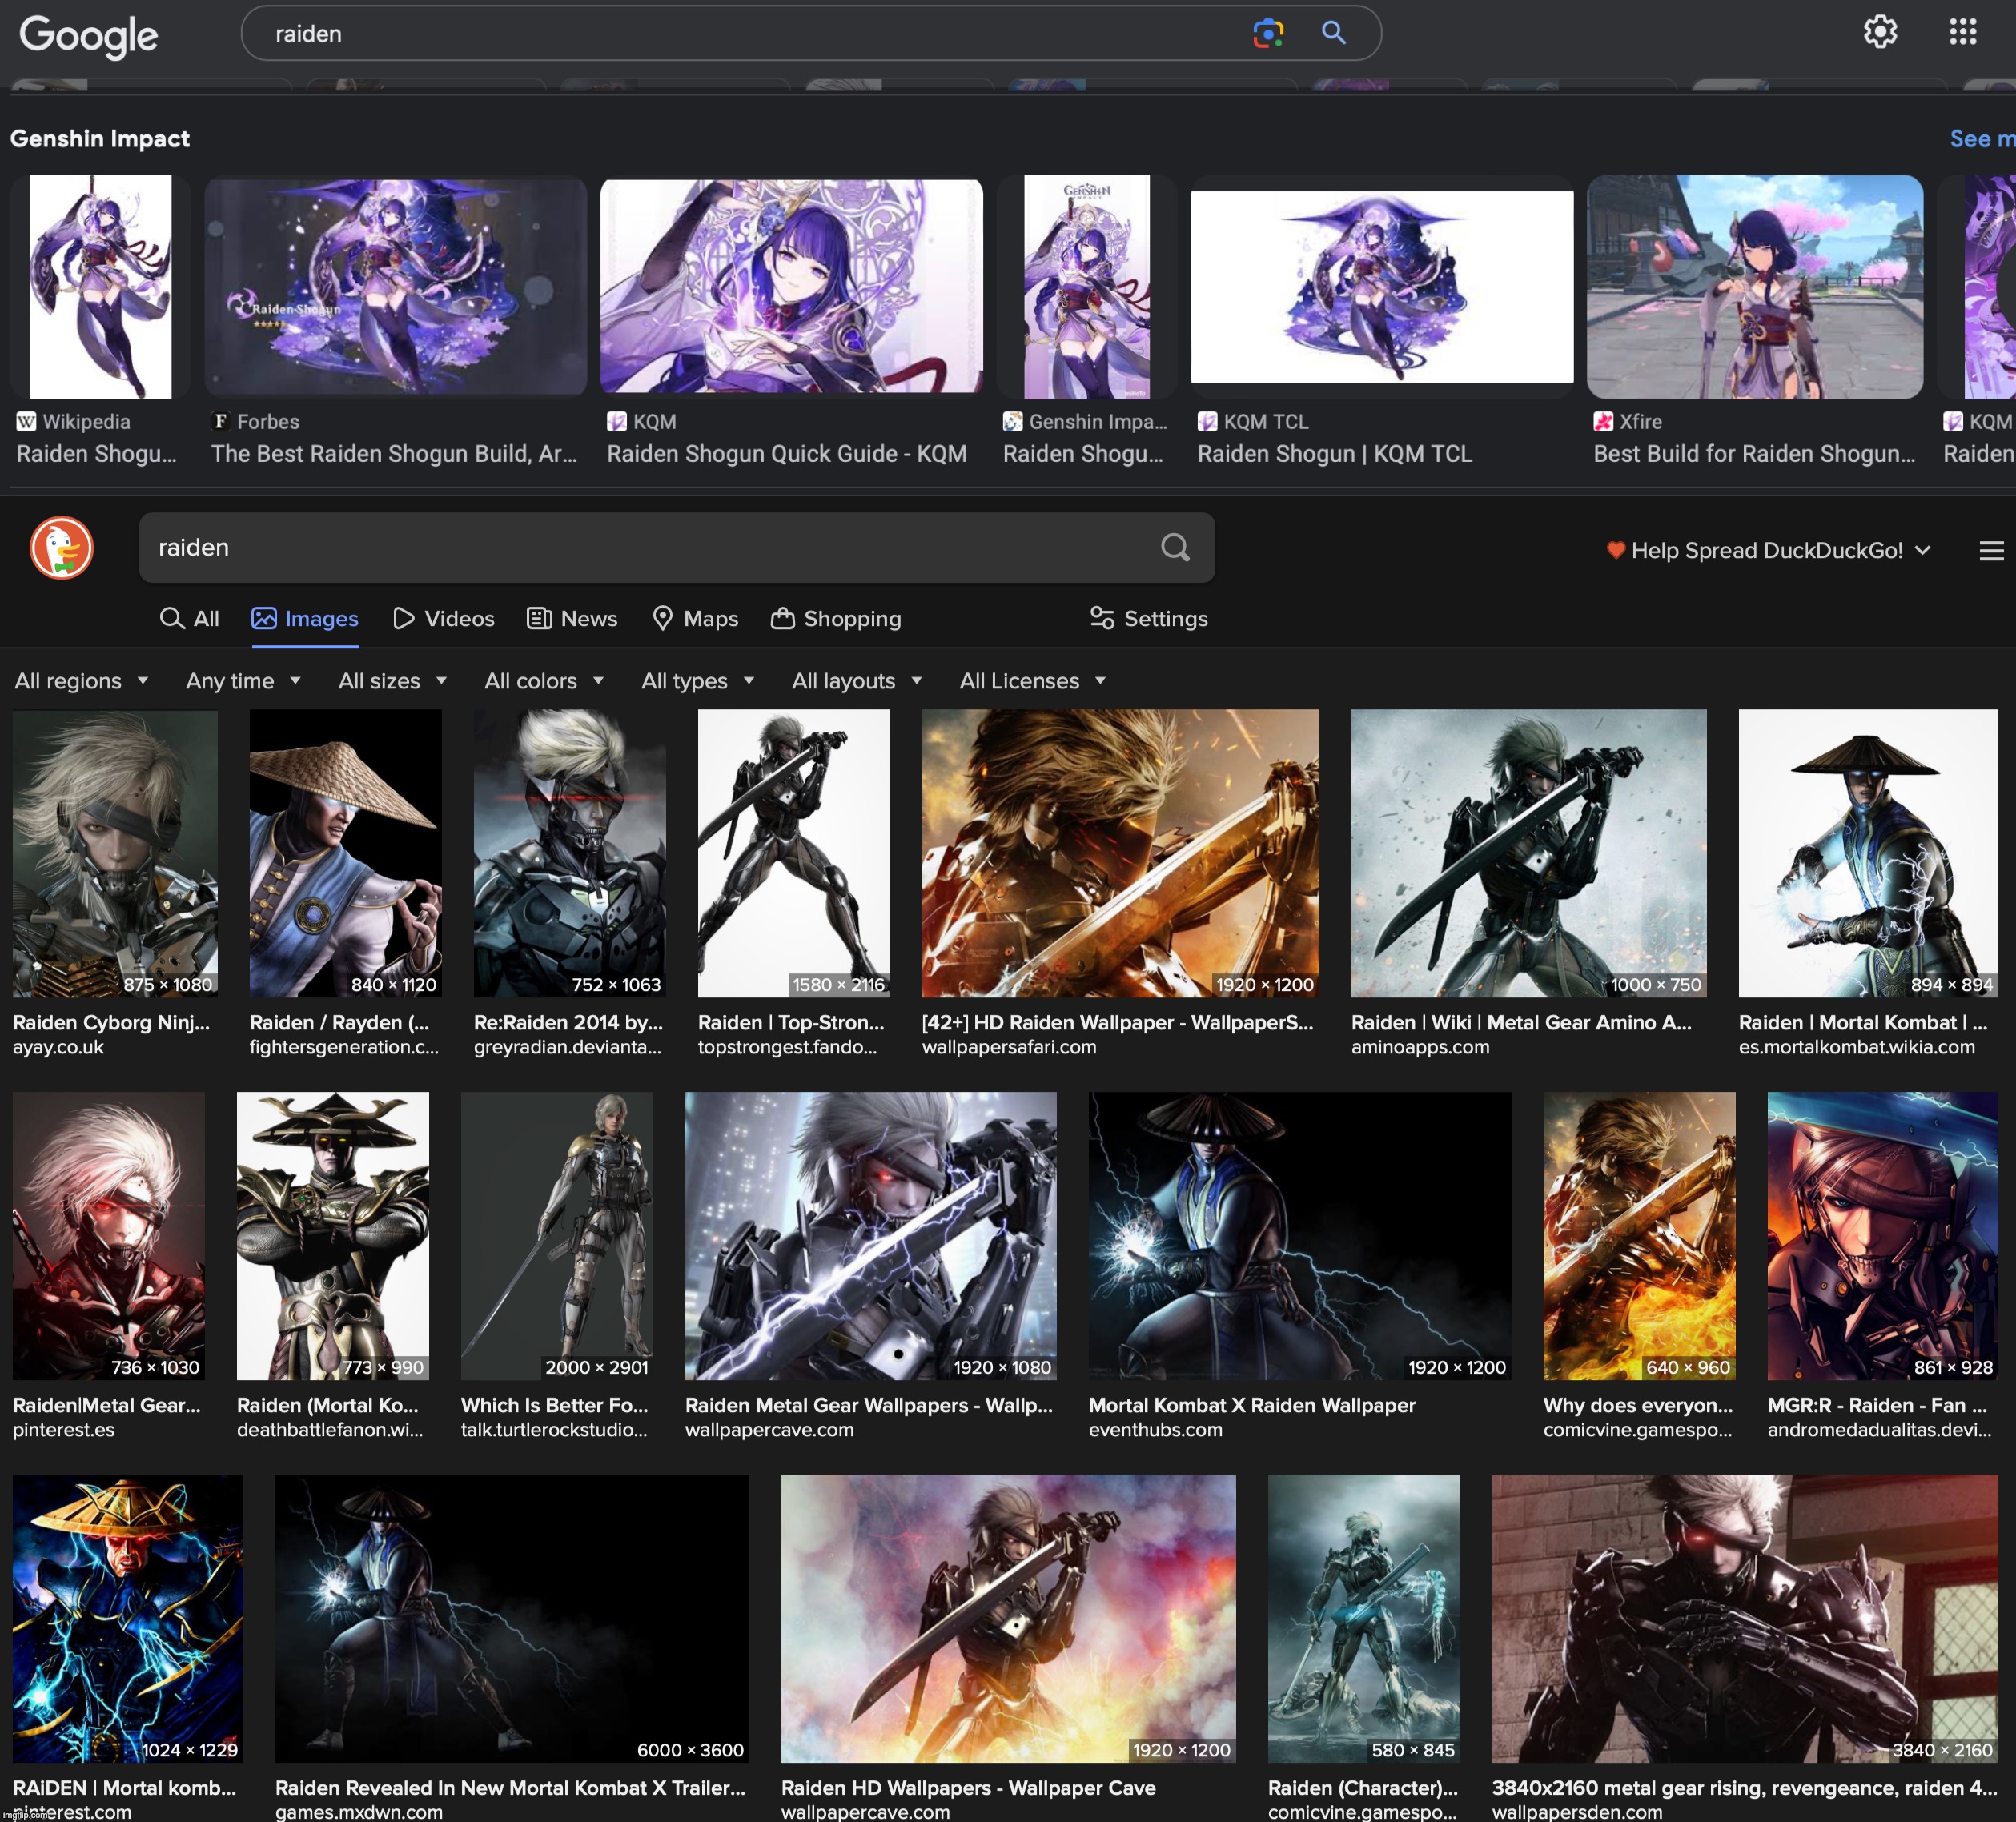Screen dimensions: 2016x1822
Task: Open Mortal Kombat X Raiden Wallpaper eventhubs image
Action: click(1300, 1236)
